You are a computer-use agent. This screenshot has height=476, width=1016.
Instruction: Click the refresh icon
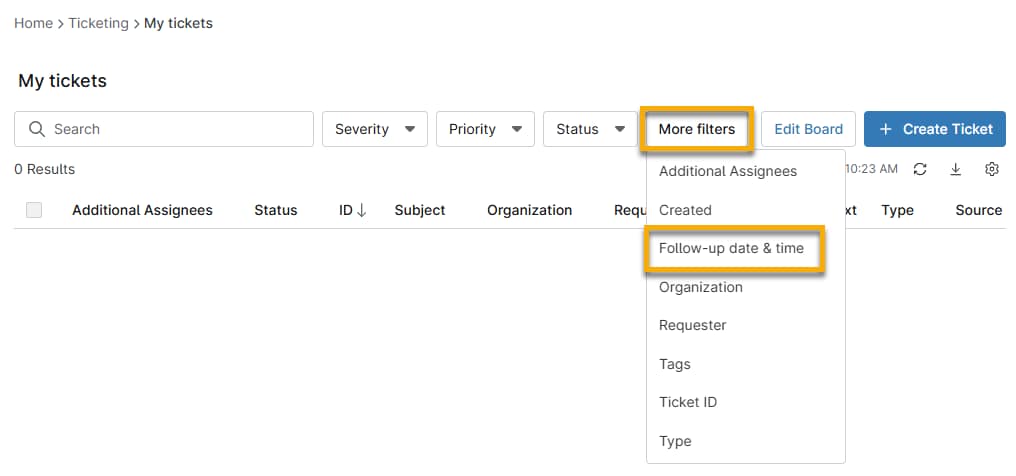(x=920, y=170)
